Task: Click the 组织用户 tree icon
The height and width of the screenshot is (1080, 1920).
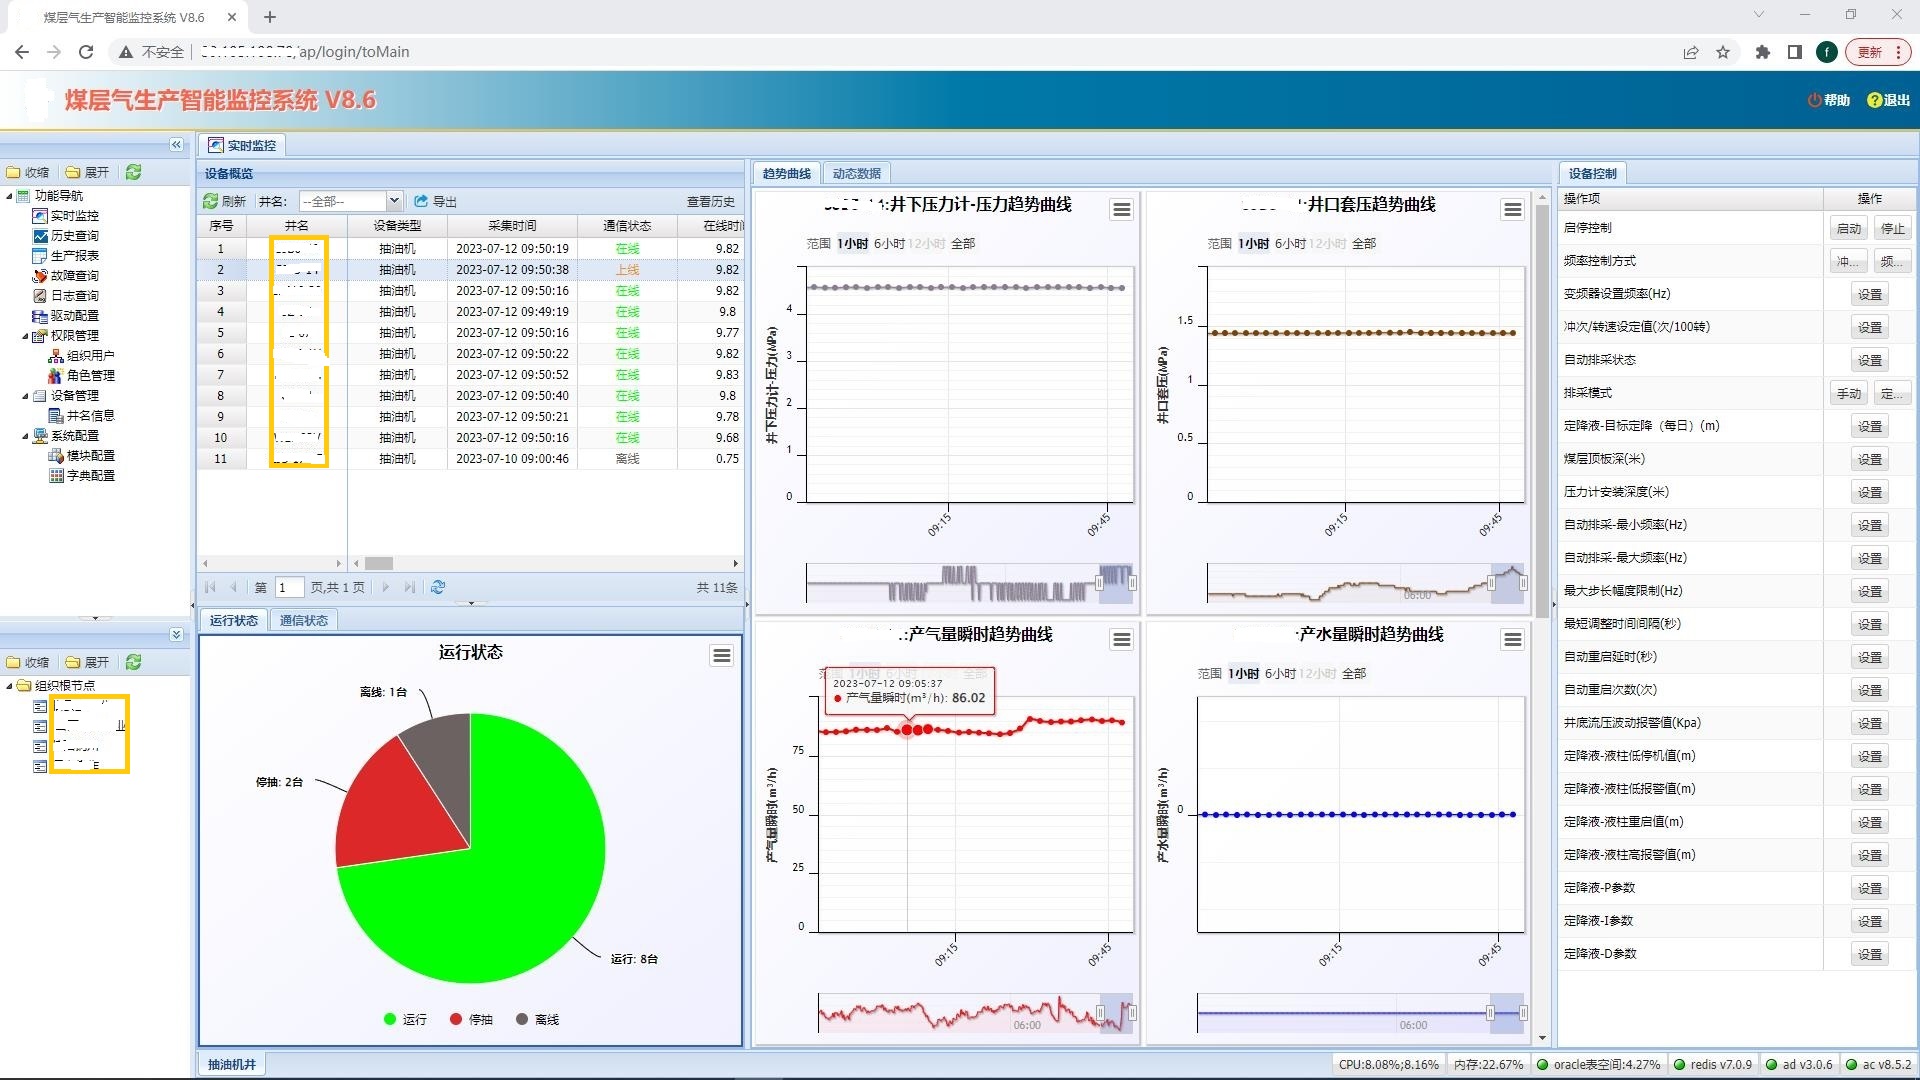Action: [56, 356]
